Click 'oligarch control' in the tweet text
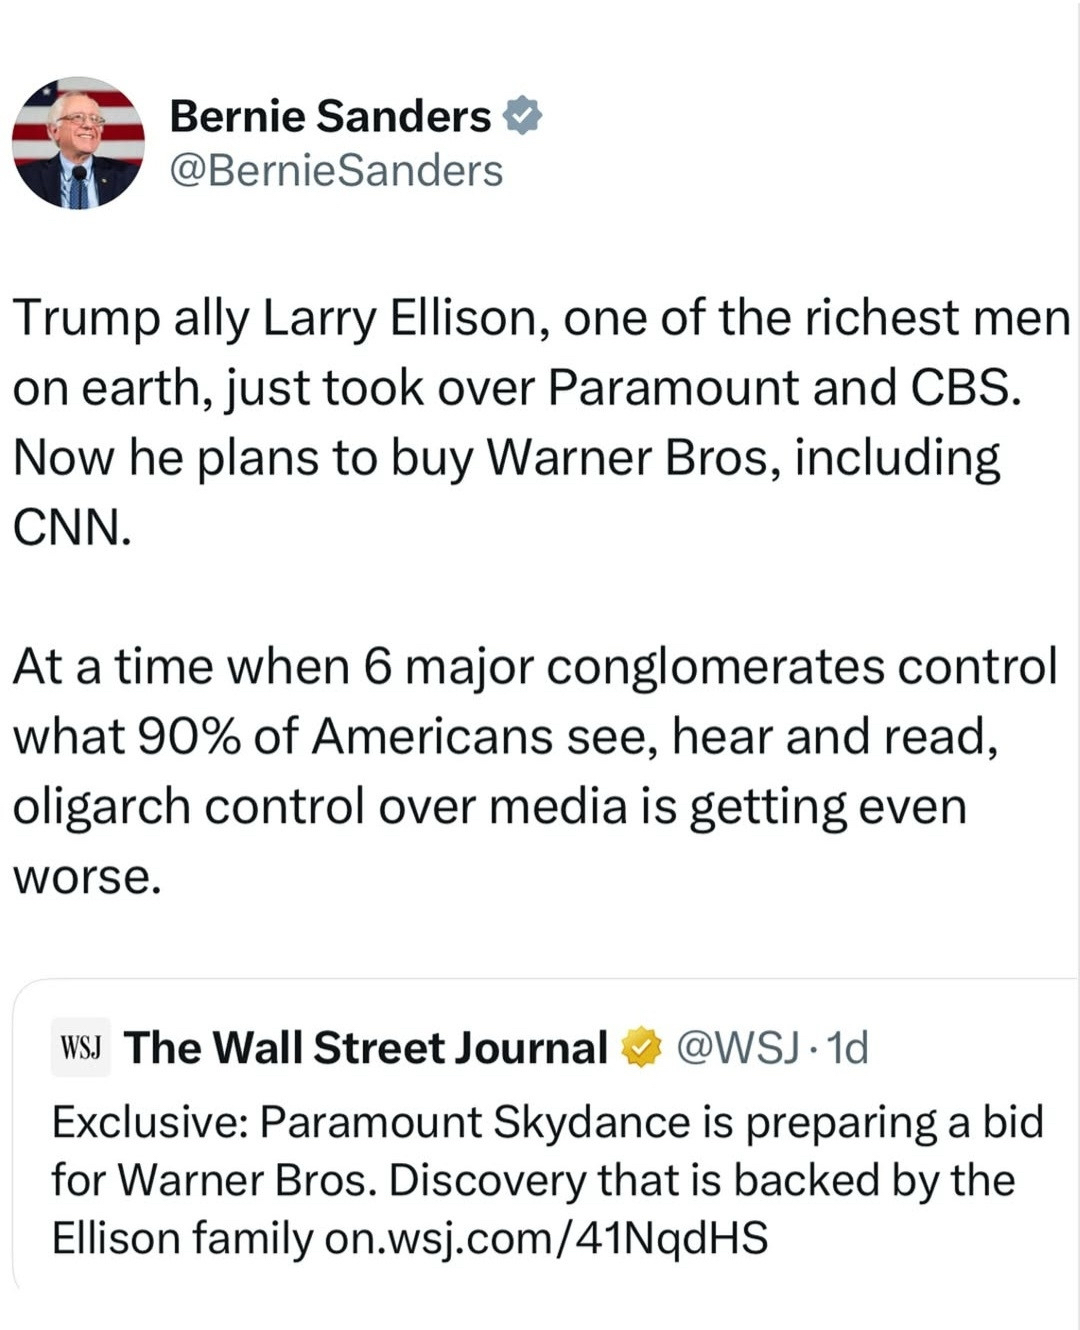 (188, 806)
